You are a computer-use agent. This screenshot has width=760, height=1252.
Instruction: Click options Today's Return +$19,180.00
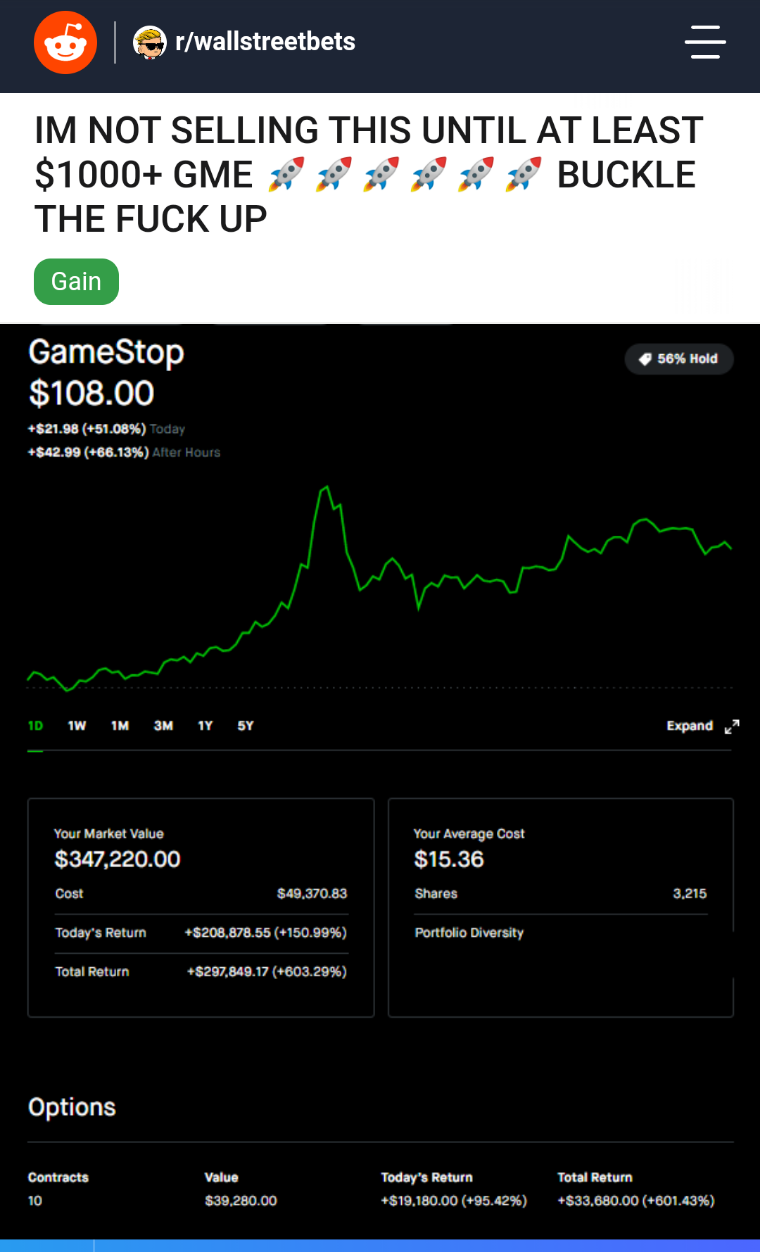tap(454, 1201)
